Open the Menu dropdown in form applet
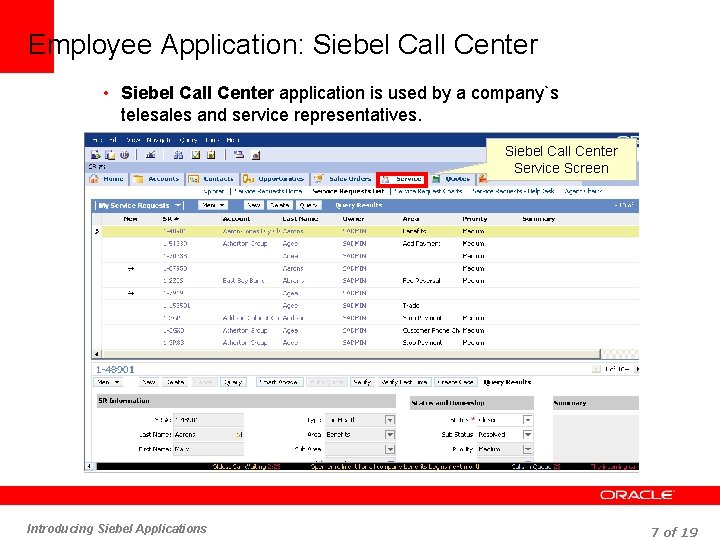 point(108,382)
